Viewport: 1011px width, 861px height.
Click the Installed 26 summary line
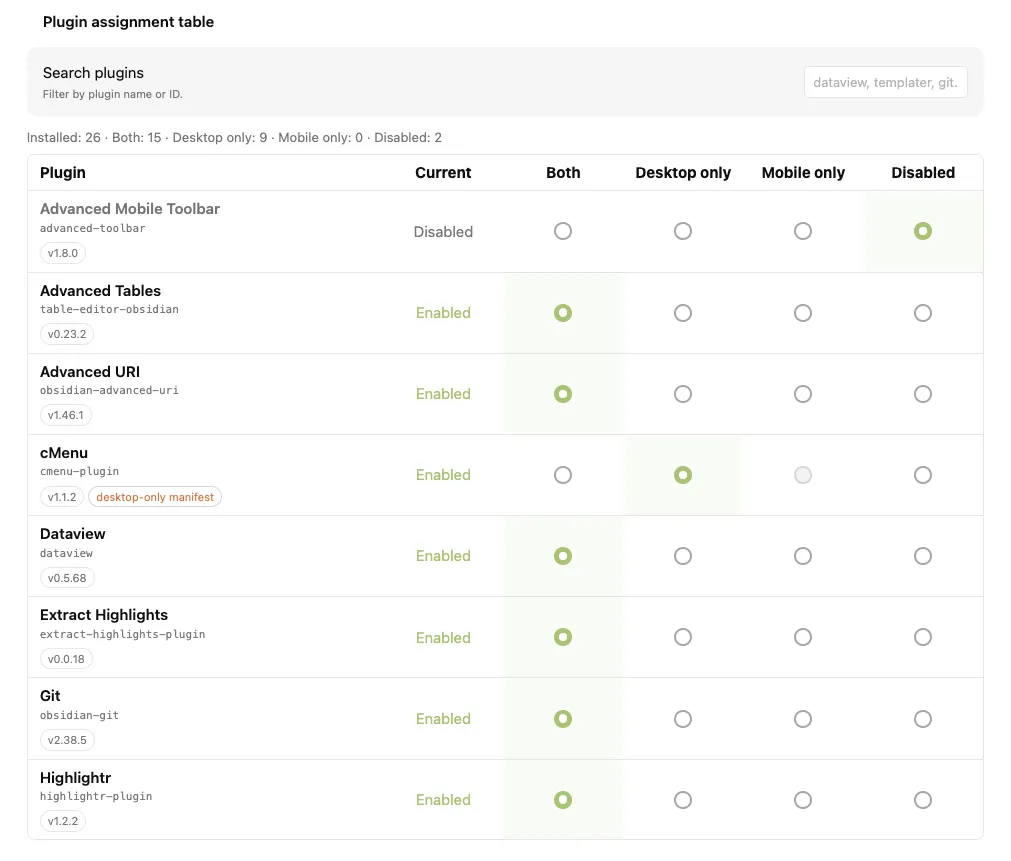[x=234, y=137]
